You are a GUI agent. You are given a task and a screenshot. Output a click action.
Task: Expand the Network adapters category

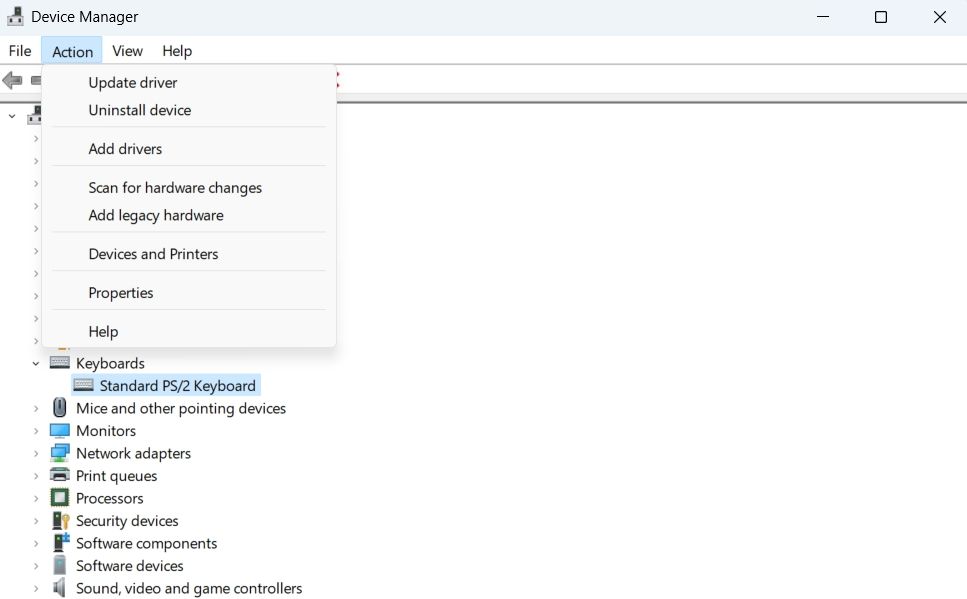pyautogui.click(x=36, y=453)
